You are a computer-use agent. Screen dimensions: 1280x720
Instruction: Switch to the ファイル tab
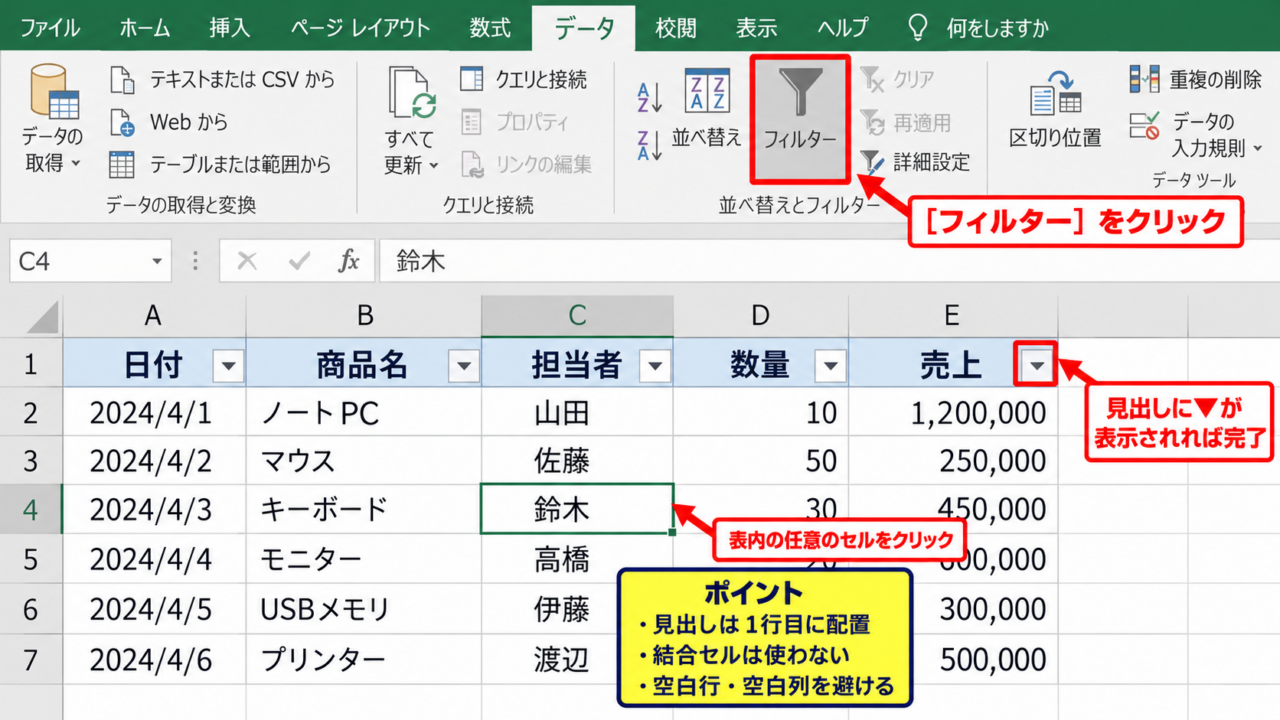click(50, 27)
